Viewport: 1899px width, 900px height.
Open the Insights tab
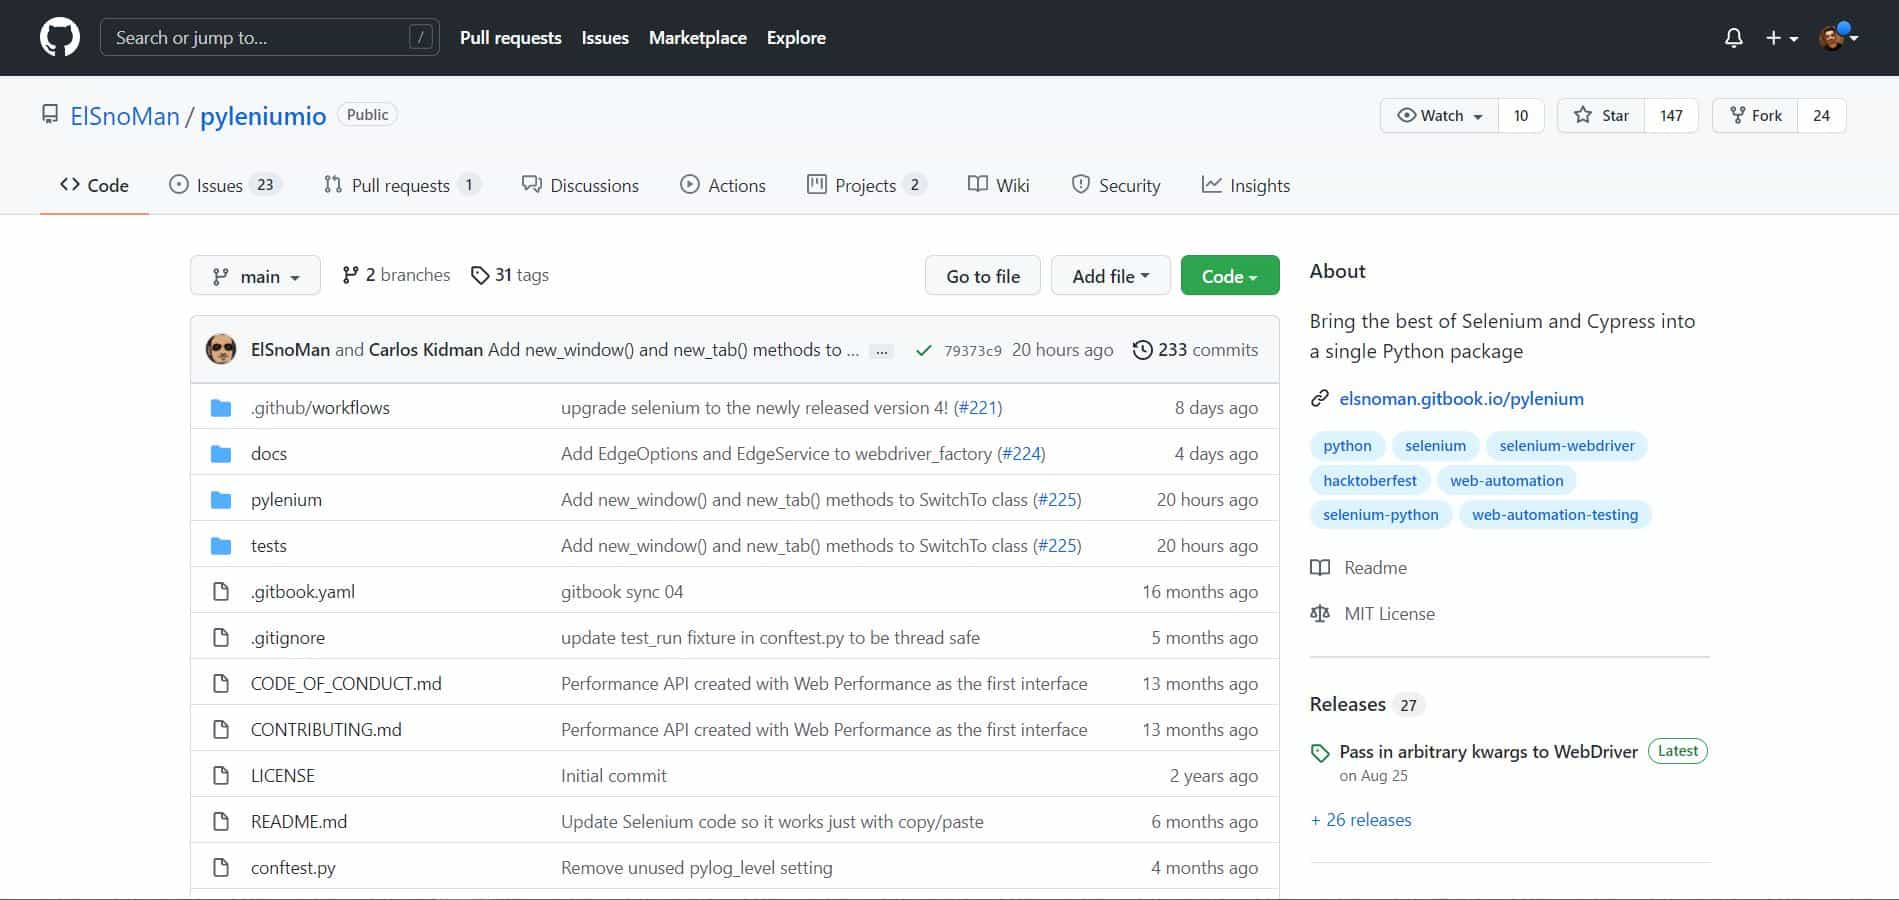click(1246, 185)
